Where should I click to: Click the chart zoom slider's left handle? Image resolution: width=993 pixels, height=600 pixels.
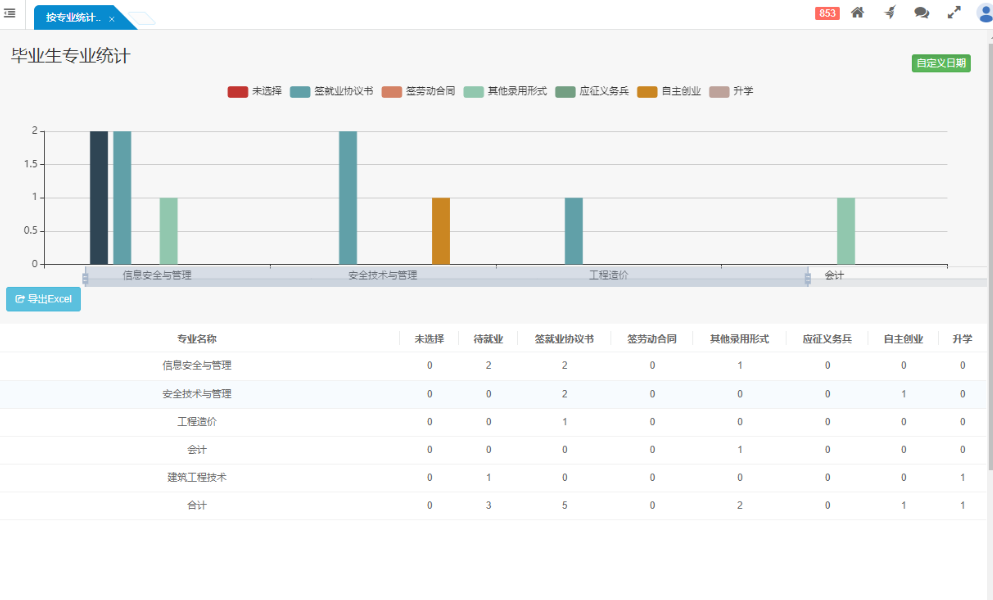pyautogui.click(x=85, y=278)
